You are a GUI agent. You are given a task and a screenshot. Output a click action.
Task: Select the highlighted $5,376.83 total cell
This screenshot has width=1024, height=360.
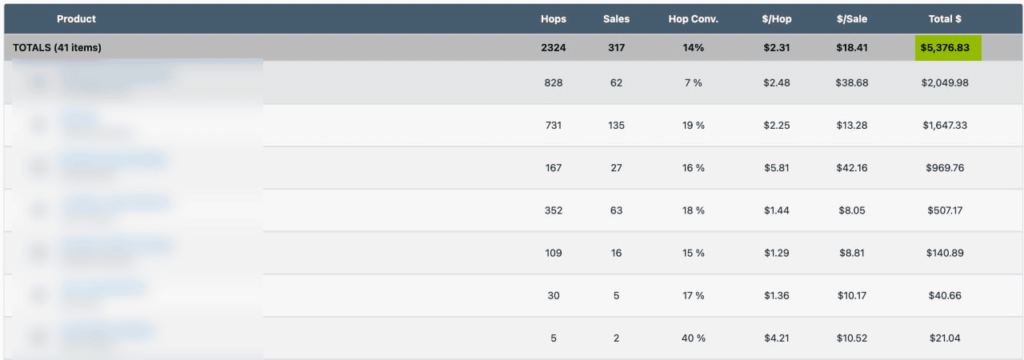pyautogui.click(x=948, y=48)
